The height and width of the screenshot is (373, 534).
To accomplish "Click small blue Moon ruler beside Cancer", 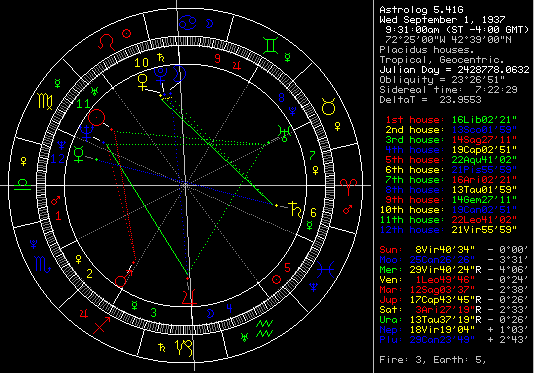I will [208, 24].
